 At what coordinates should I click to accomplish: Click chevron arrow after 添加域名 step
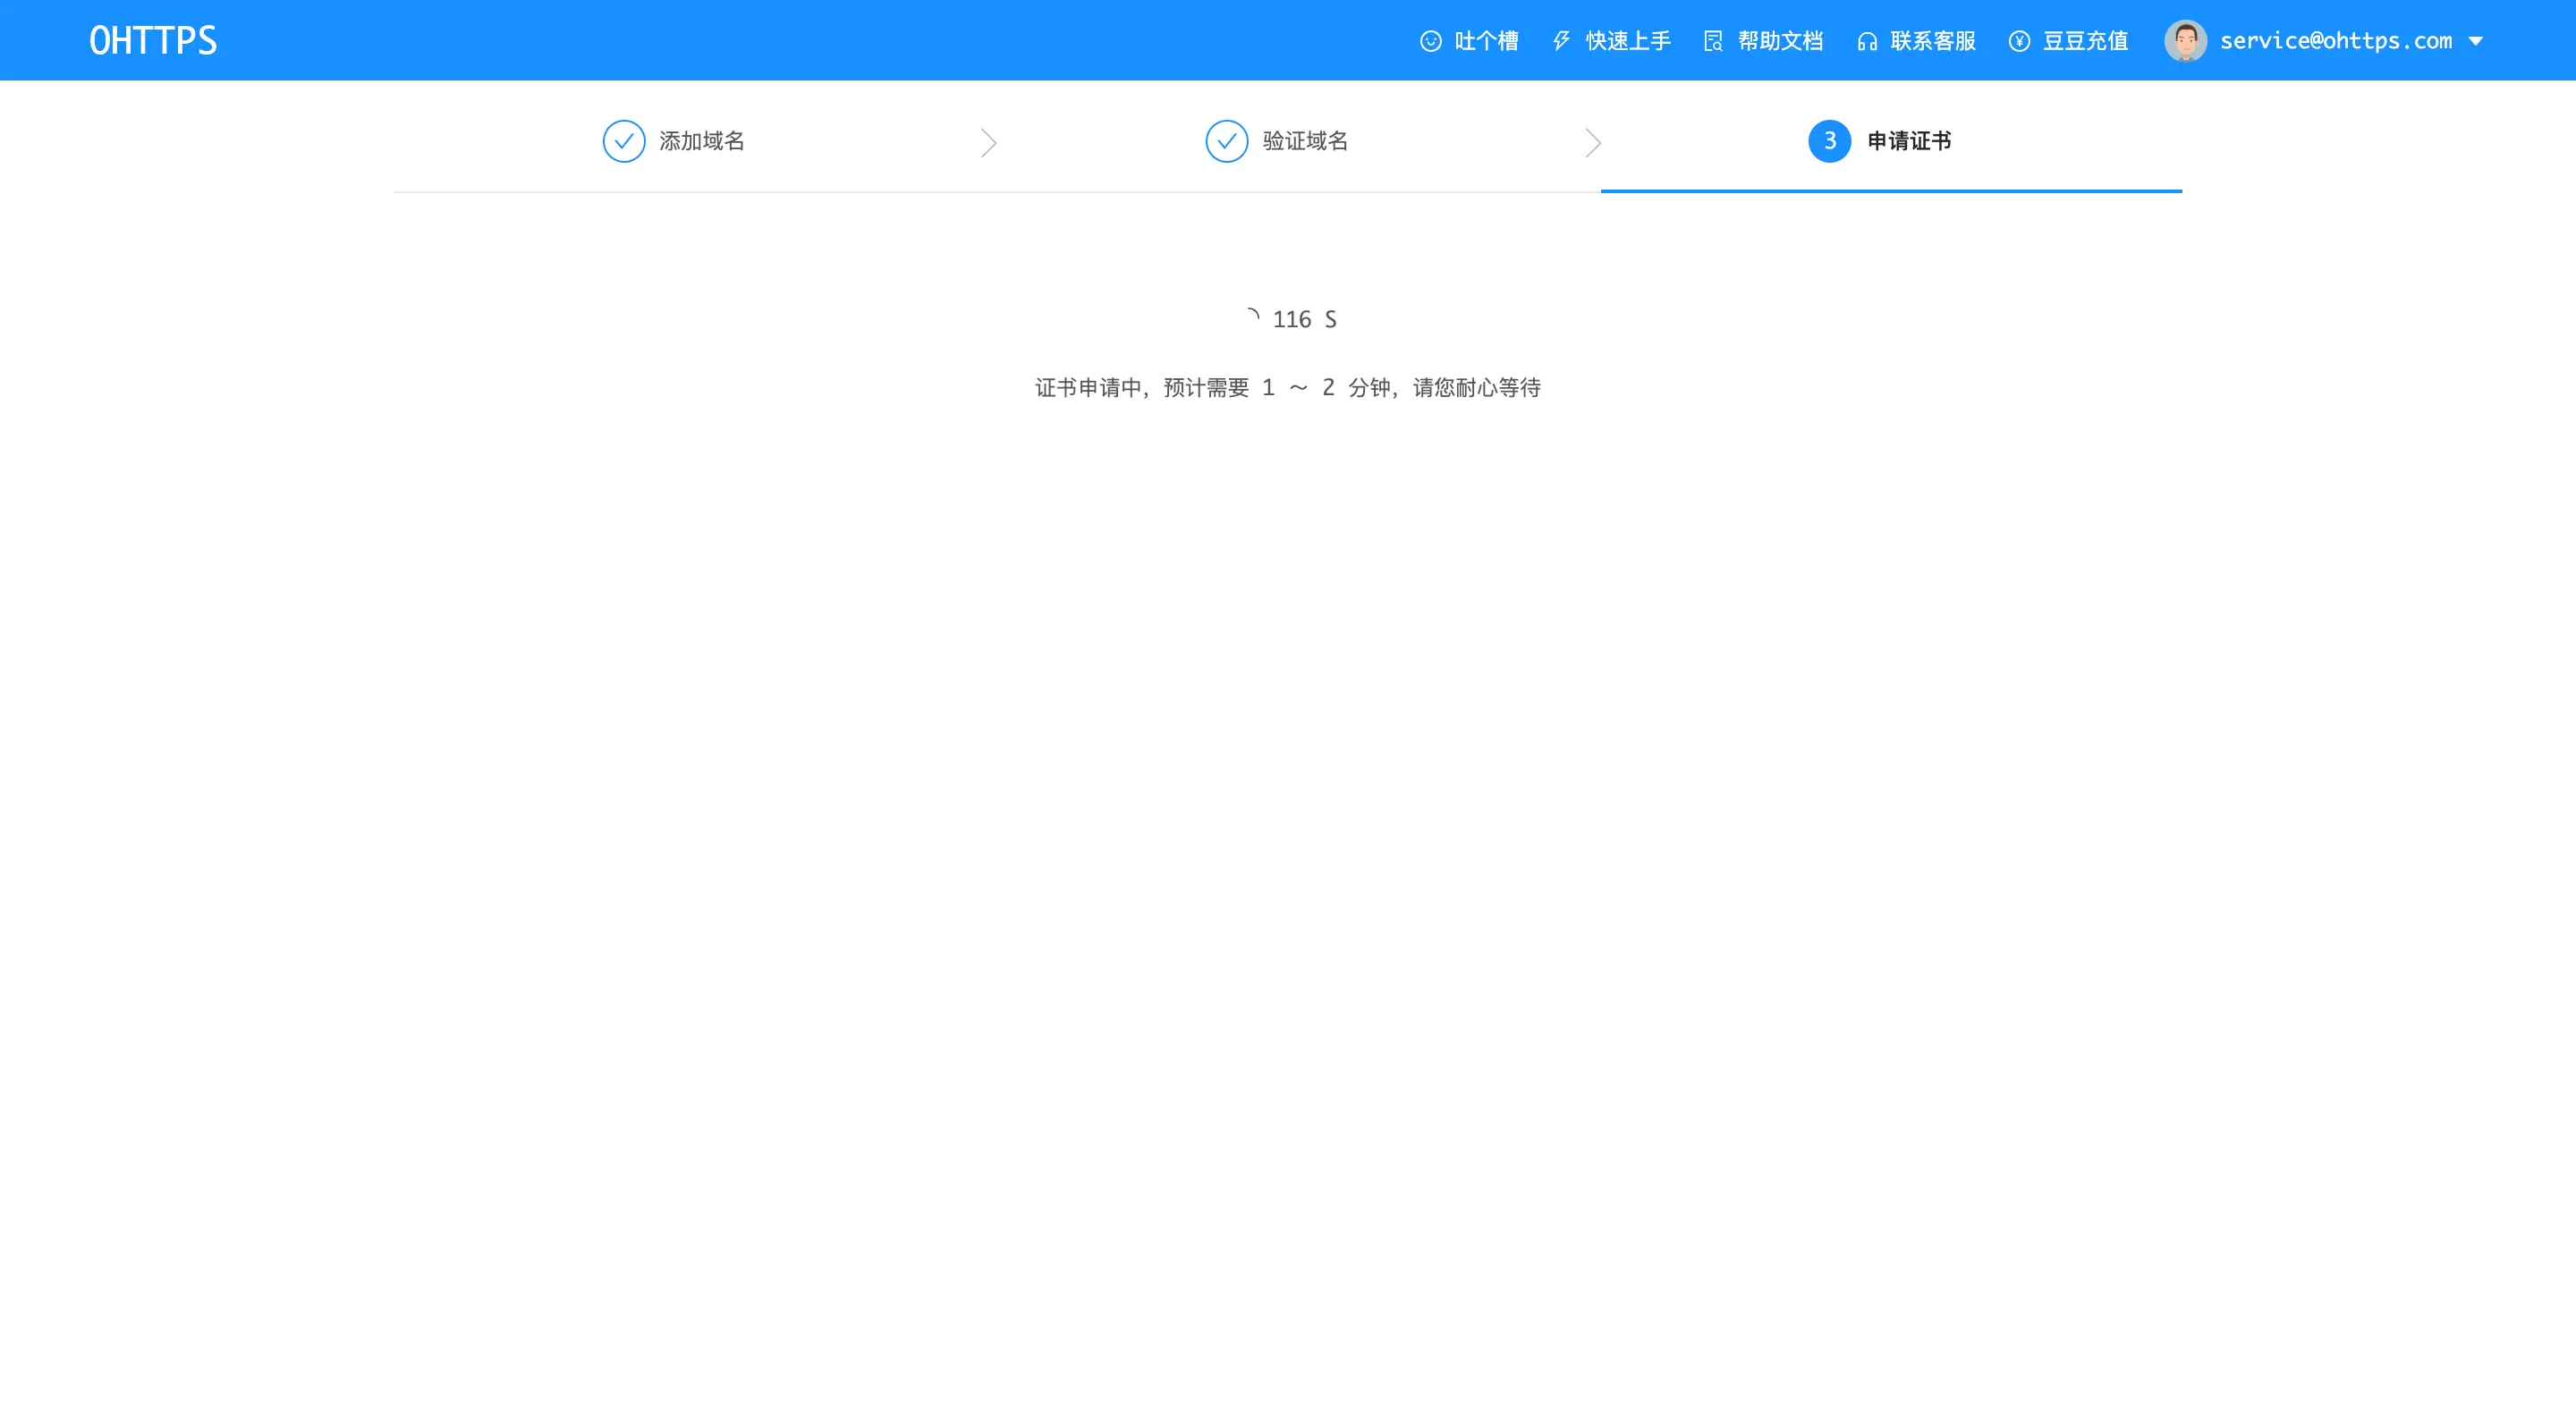(988, 142)
